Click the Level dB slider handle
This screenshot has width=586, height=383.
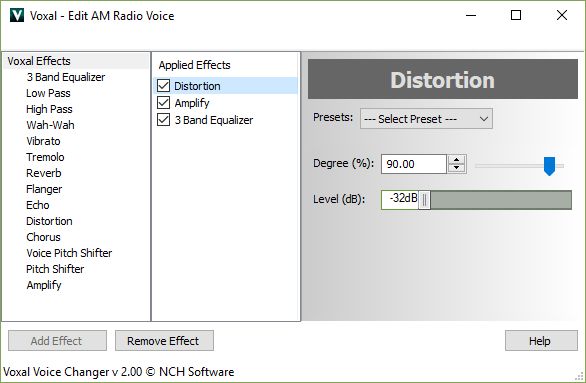(424, 200)
